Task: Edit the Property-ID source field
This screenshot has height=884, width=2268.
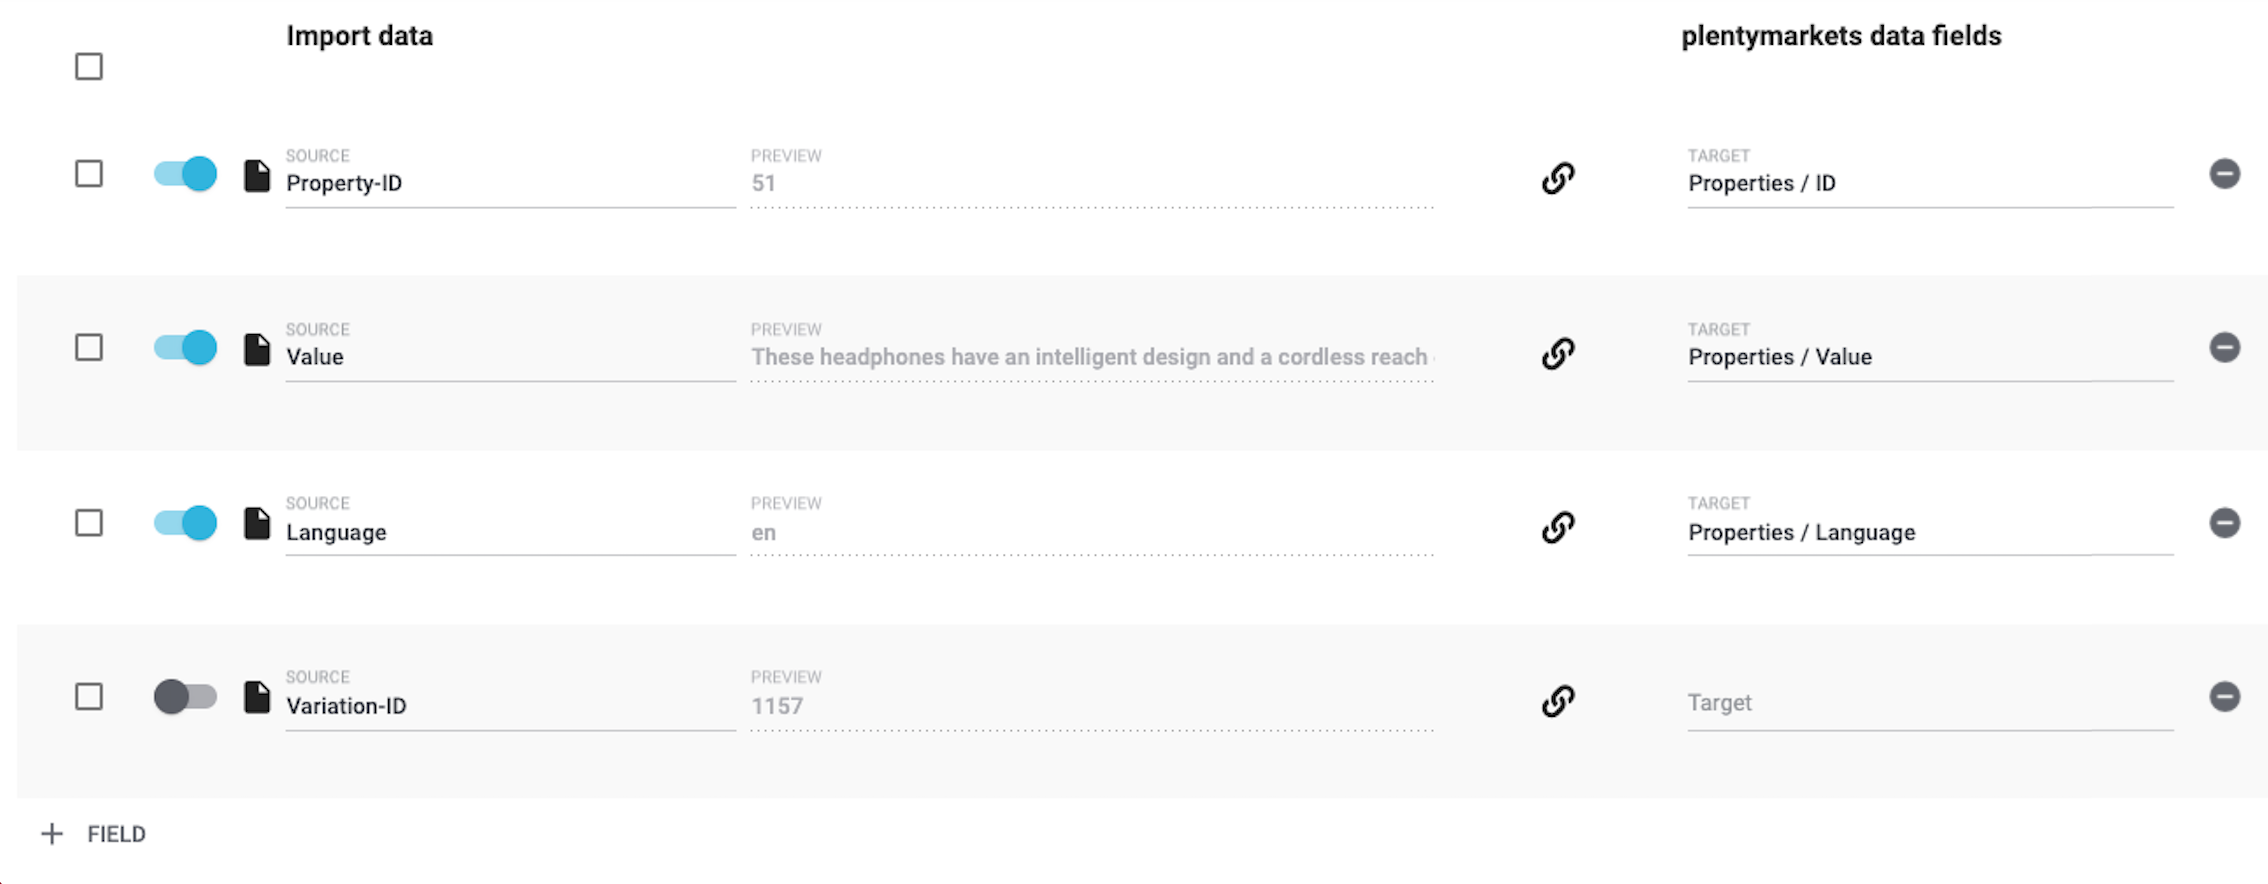Action: pyautogui.click(x=509, y=183)
